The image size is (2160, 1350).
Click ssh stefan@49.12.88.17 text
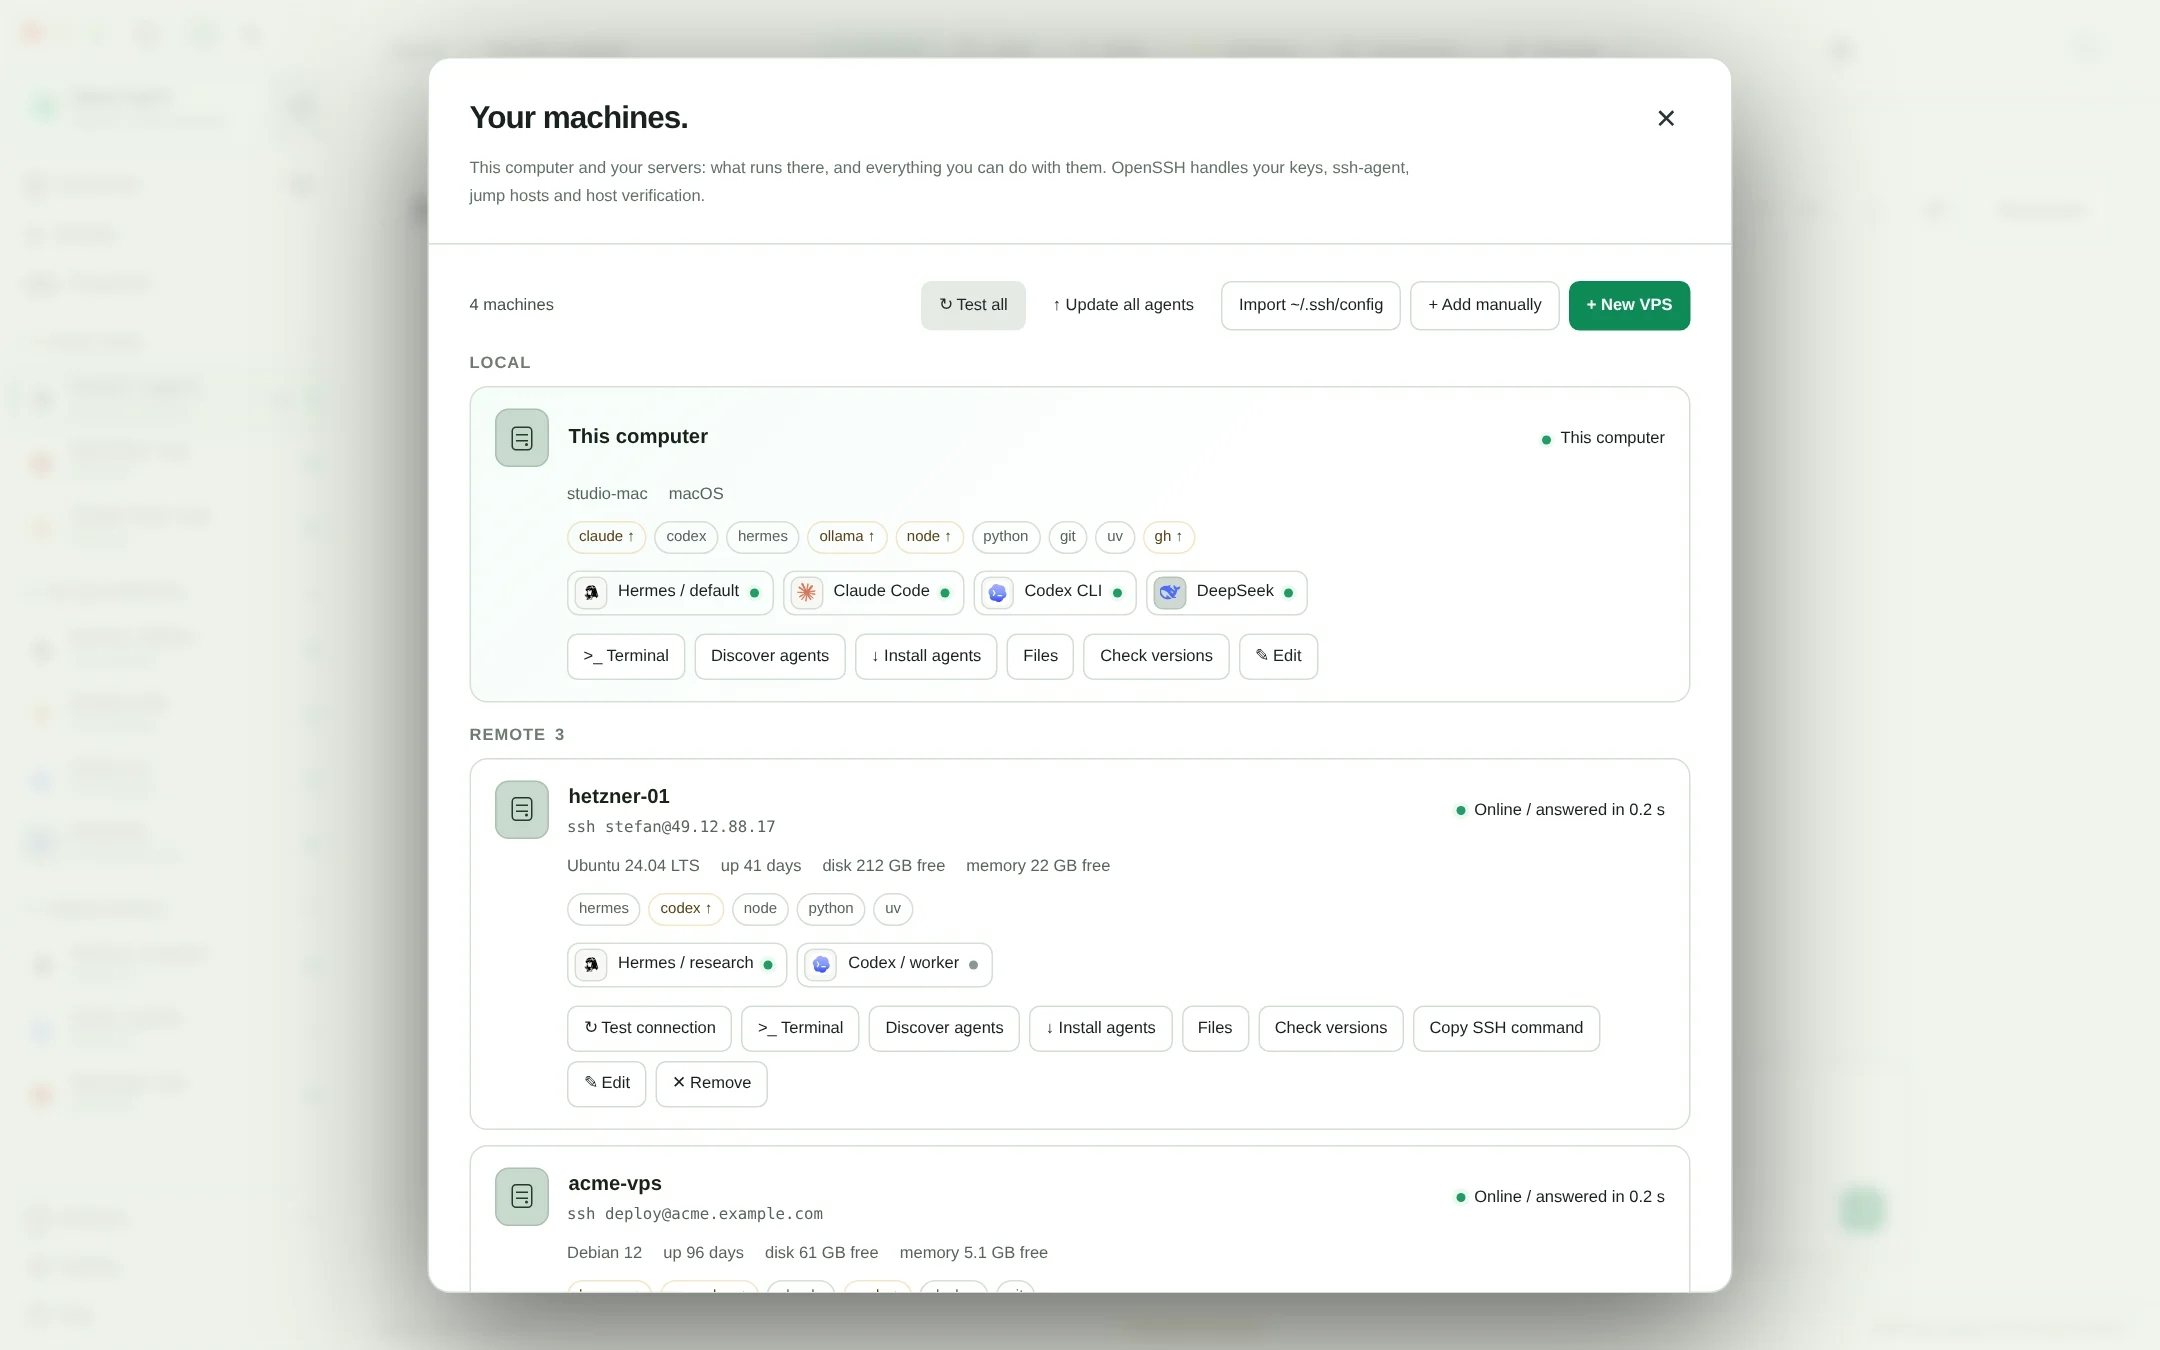[671, 827]
